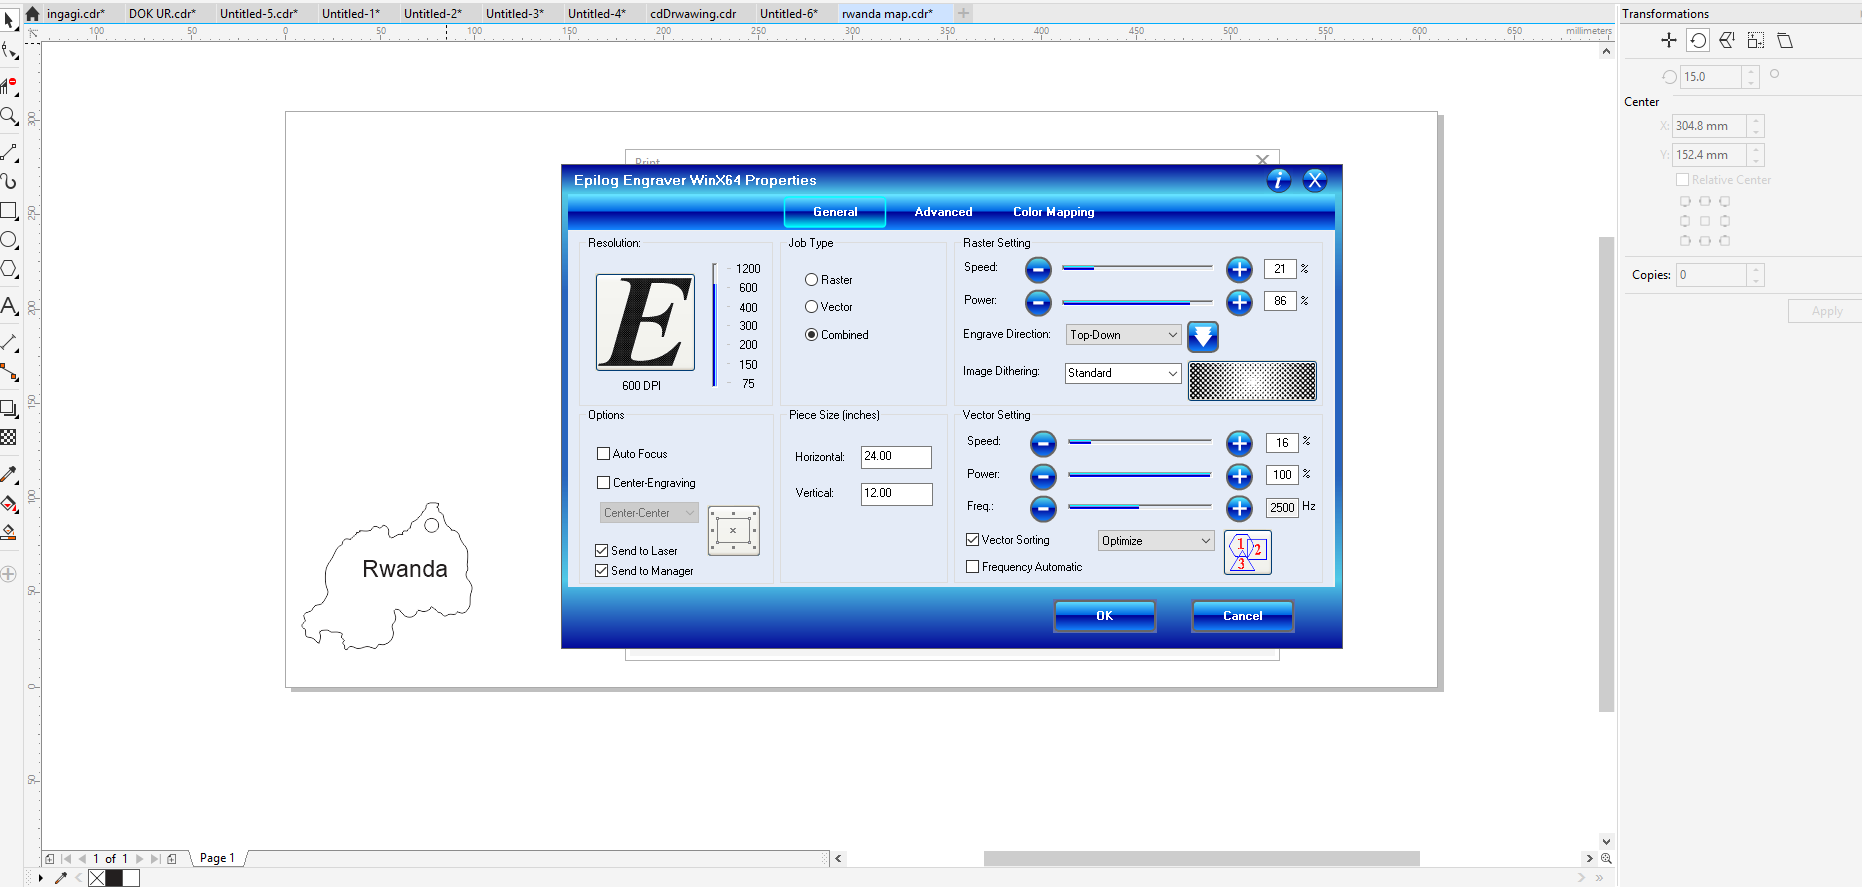Image resolution: width=1862 pixels, height=887 pixels.
Task: Switch to the Color Mapping tab
Action: pyautogui.click(x=1053, y=212)
